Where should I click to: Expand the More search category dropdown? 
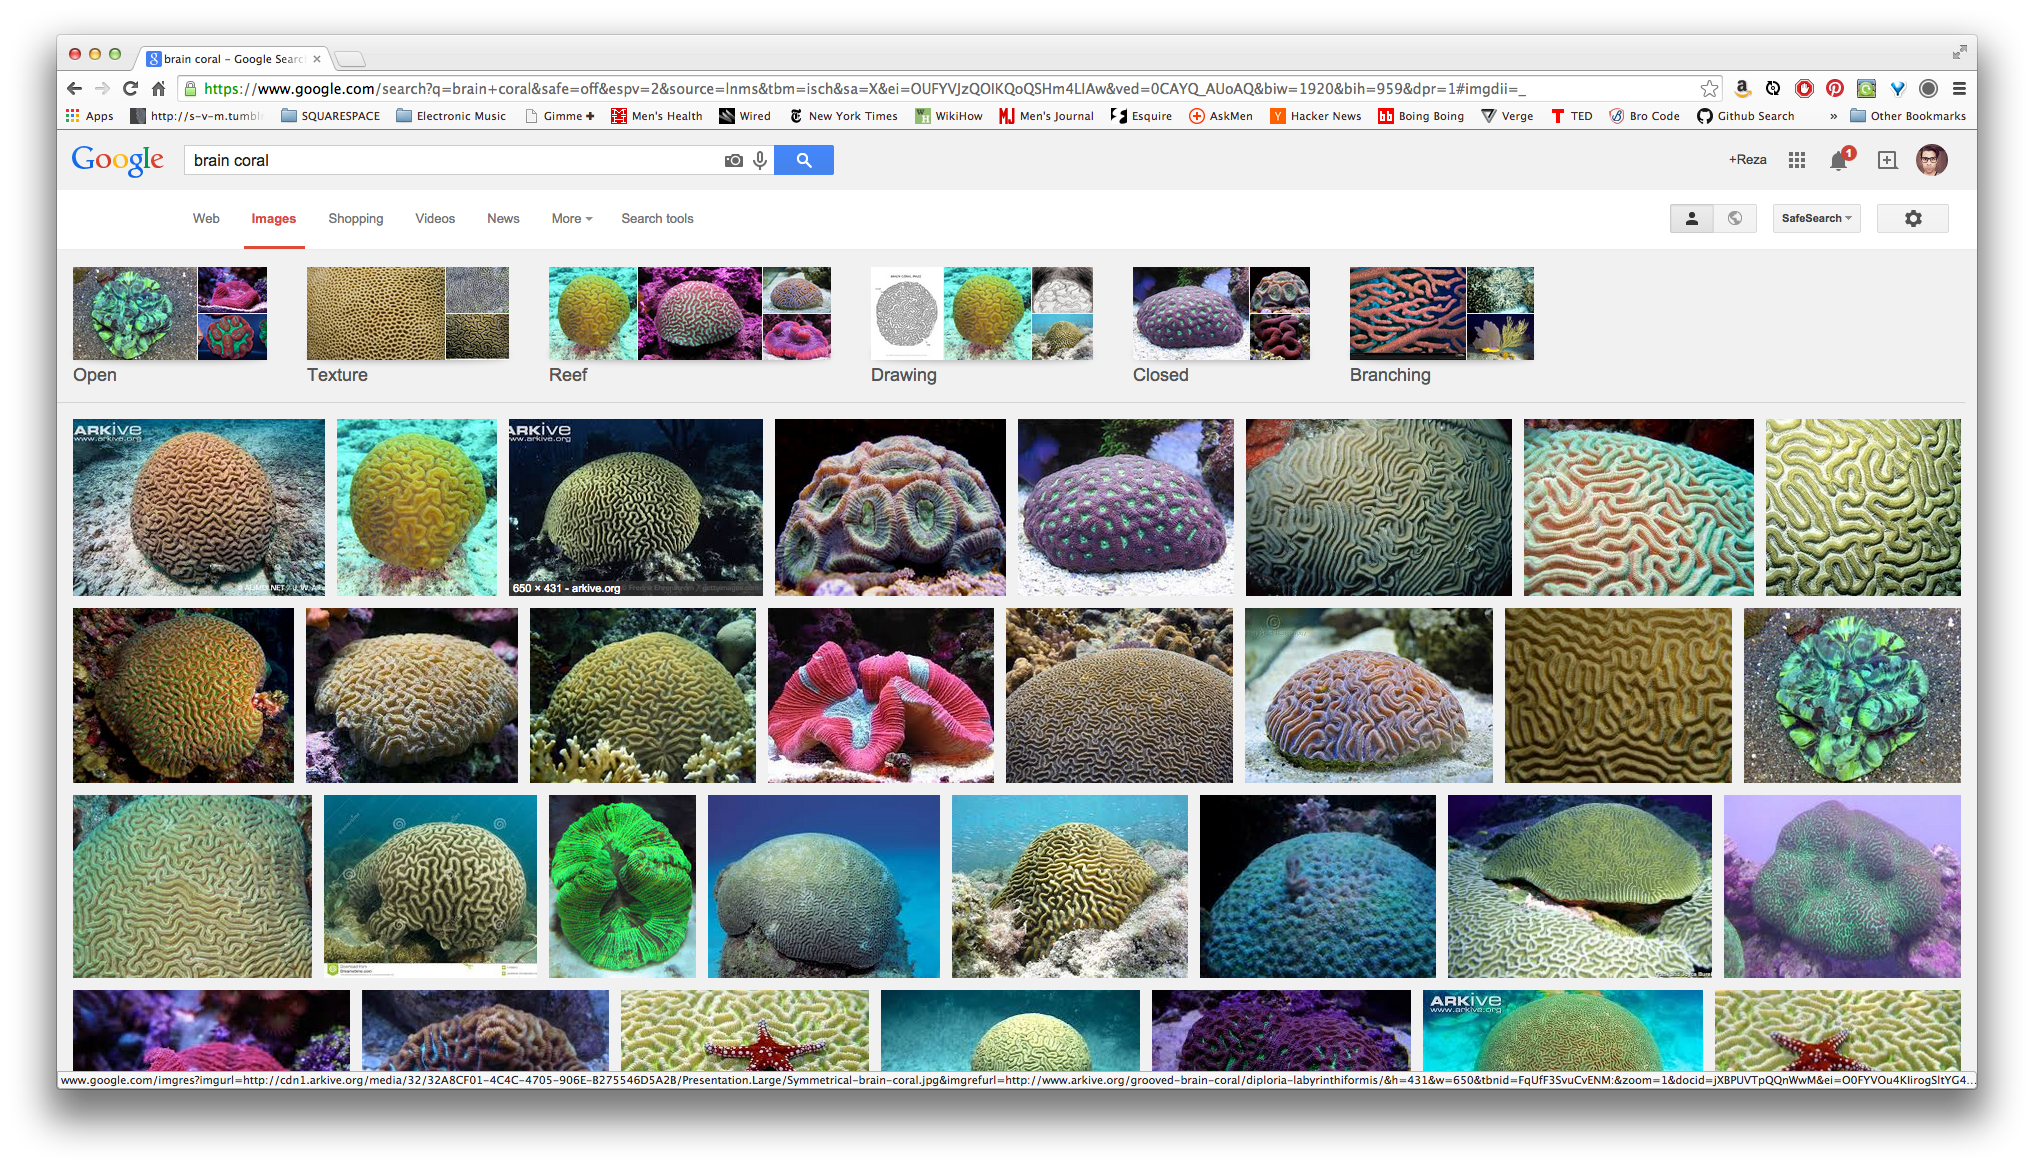click(572, 218)
